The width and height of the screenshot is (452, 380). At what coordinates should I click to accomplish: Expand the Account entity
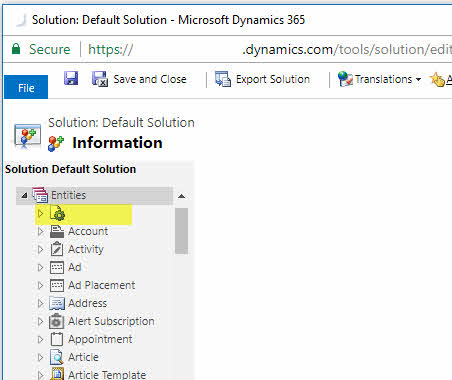coord(40,231)
